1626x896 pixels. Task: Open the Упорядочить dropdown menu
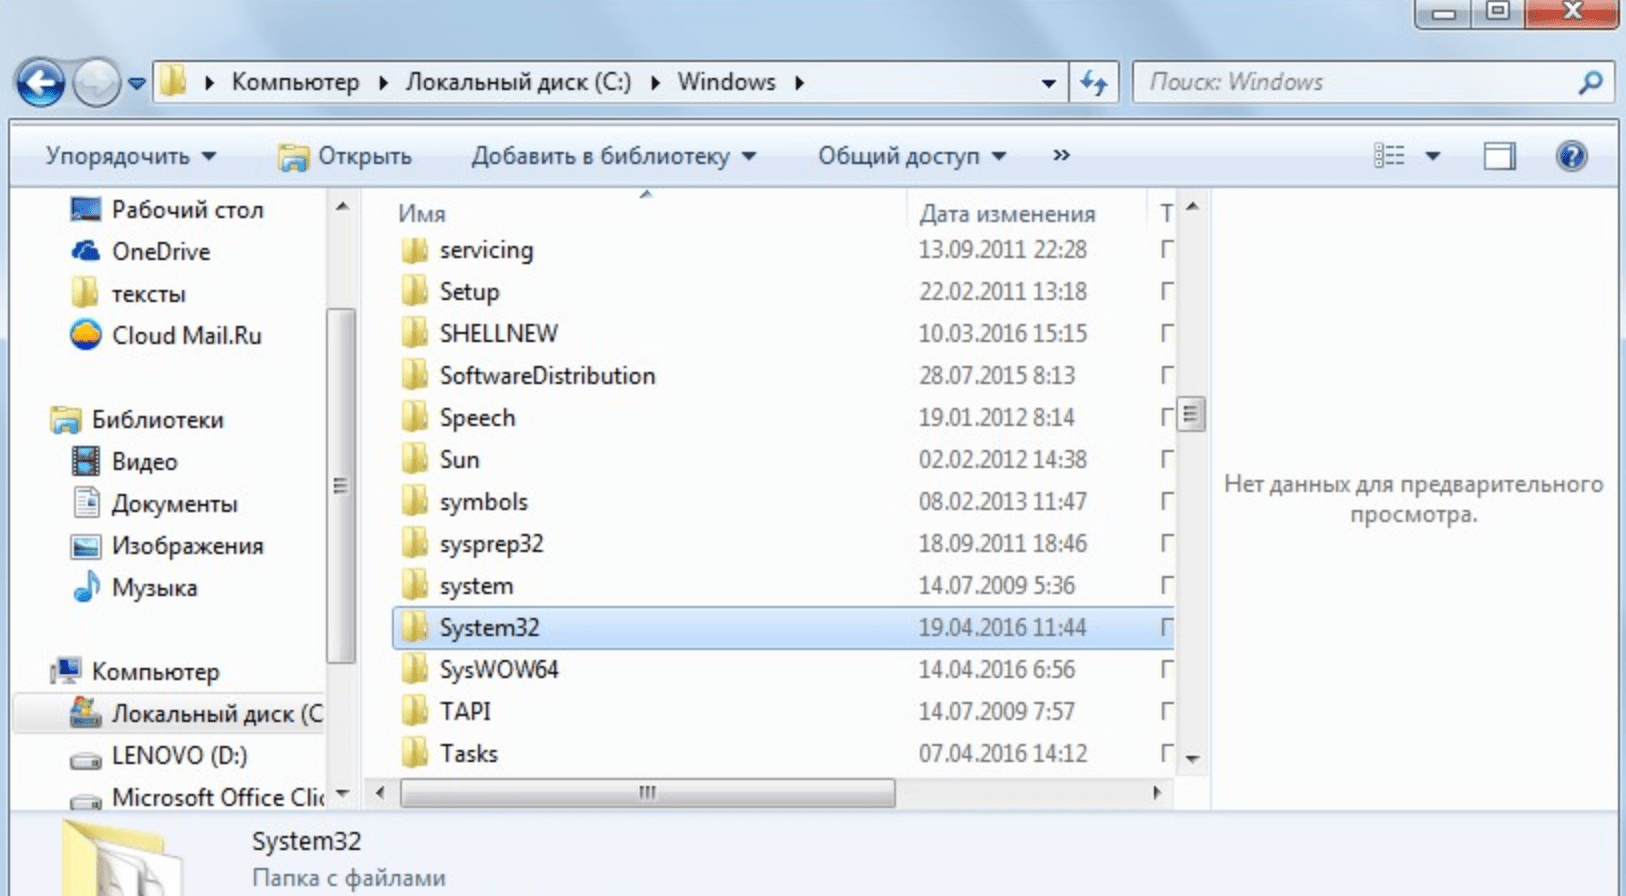pyautogui.click(x=130, y=156)
